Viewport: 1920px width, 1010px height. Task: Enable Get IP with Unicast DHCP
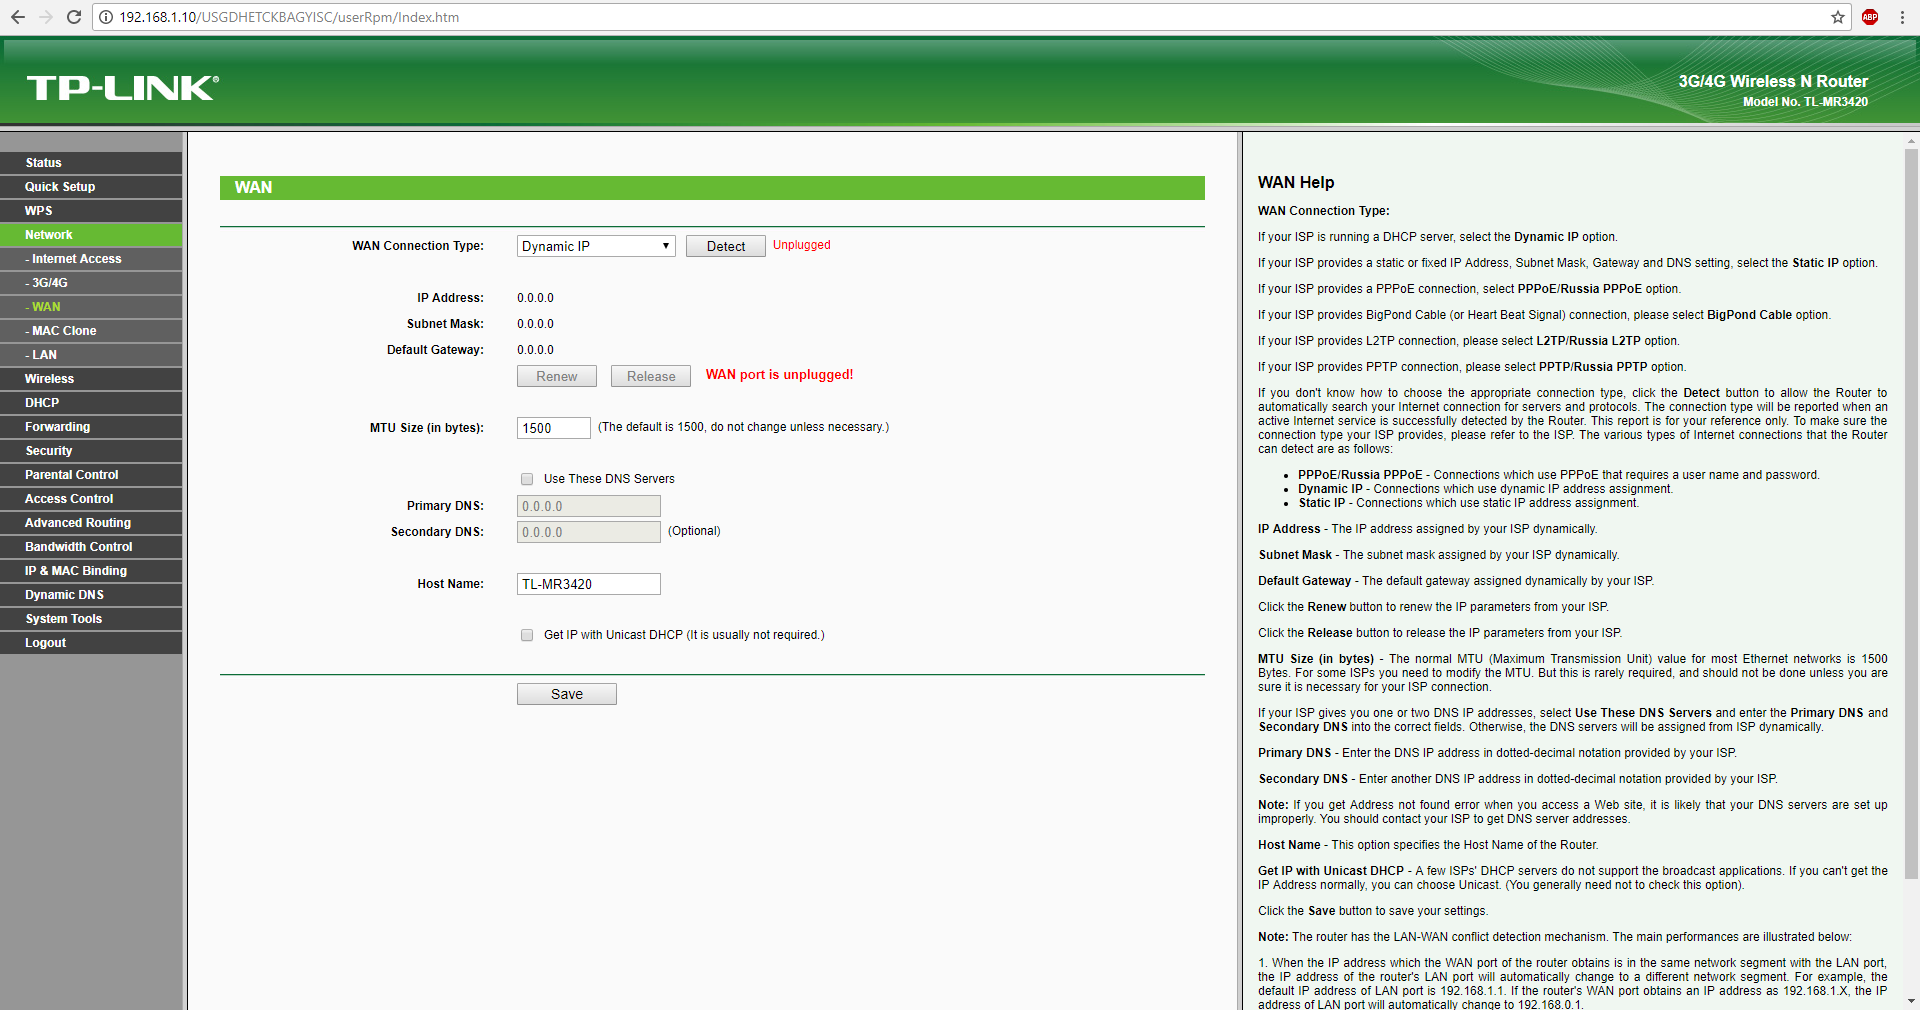point(527,635)
